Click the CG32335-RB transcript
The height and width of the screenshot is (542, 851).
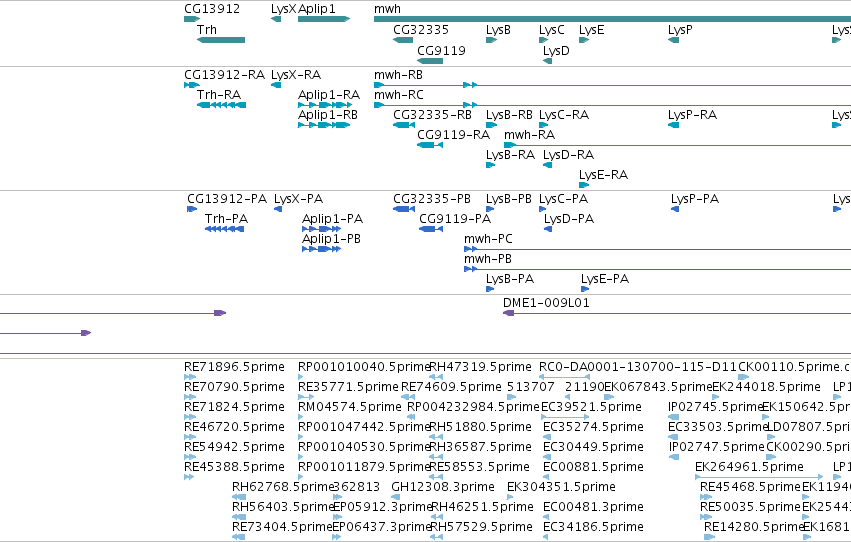pos(432,115)
